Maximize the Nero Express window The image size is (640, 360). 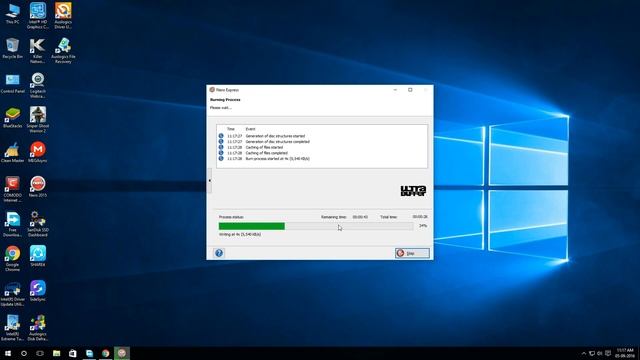coord(410,90)
